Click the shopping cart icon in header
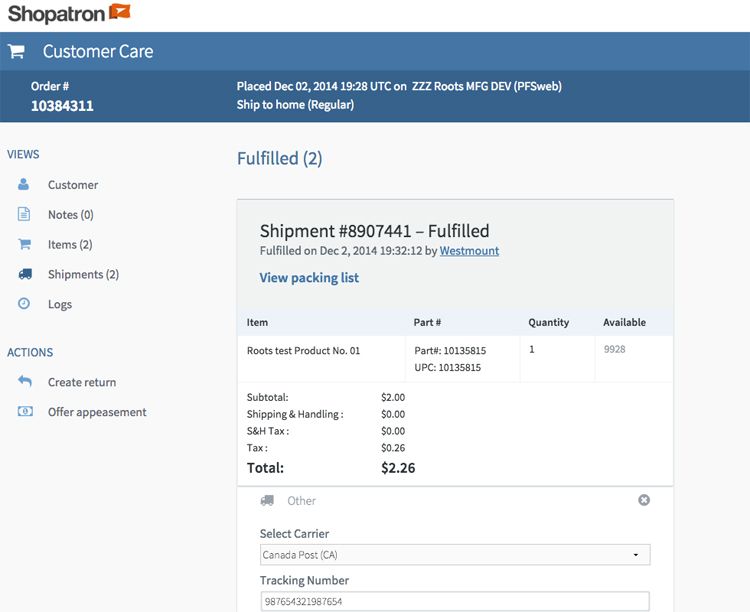 pyautogui.click(x=16, y=51)
